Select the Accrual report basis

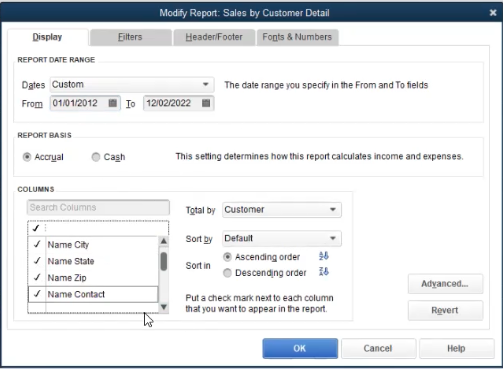27,157
